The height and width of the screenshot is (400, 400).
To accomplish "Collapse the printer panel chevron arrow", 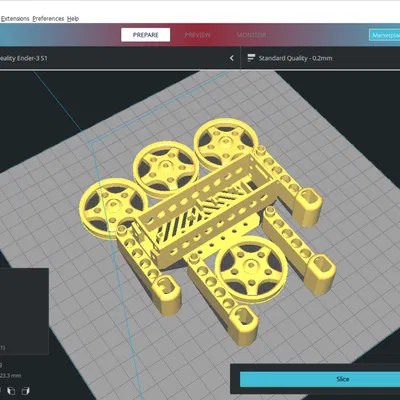I will 232,58.
